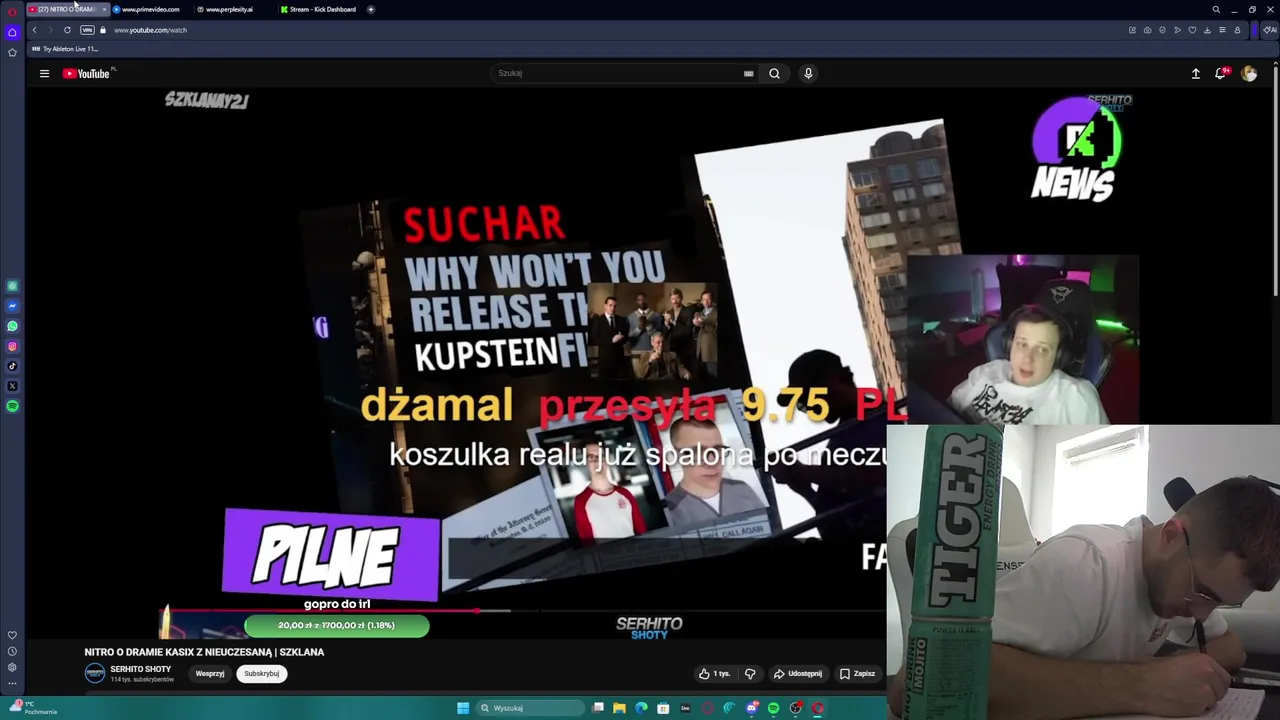Click the Zapisz save button

click(858, 673)
